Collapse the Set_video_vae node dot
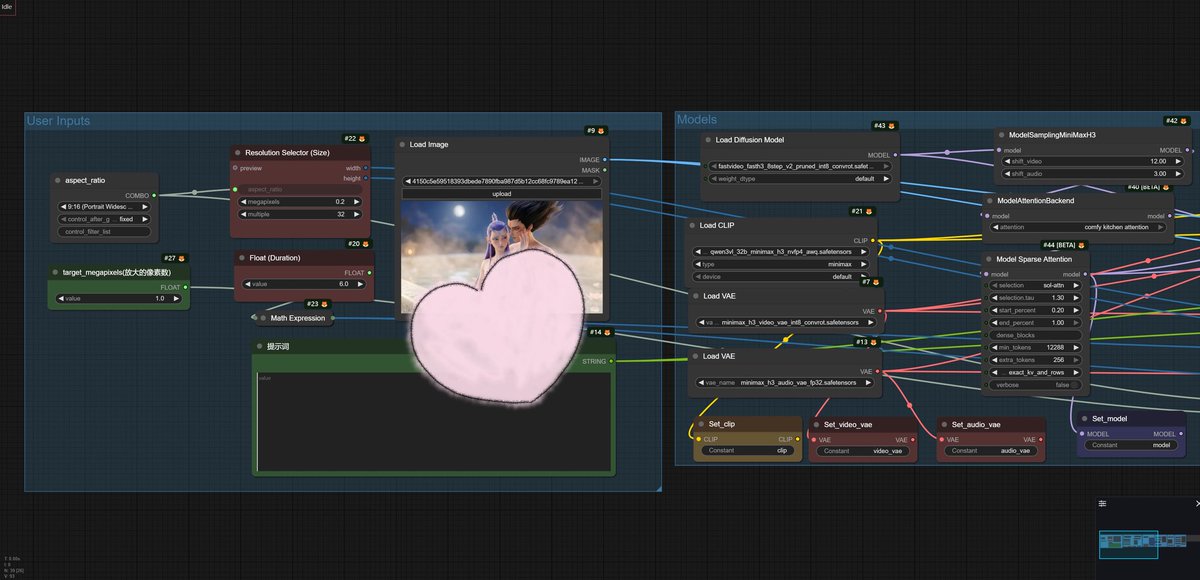 [x=817, y=424]
